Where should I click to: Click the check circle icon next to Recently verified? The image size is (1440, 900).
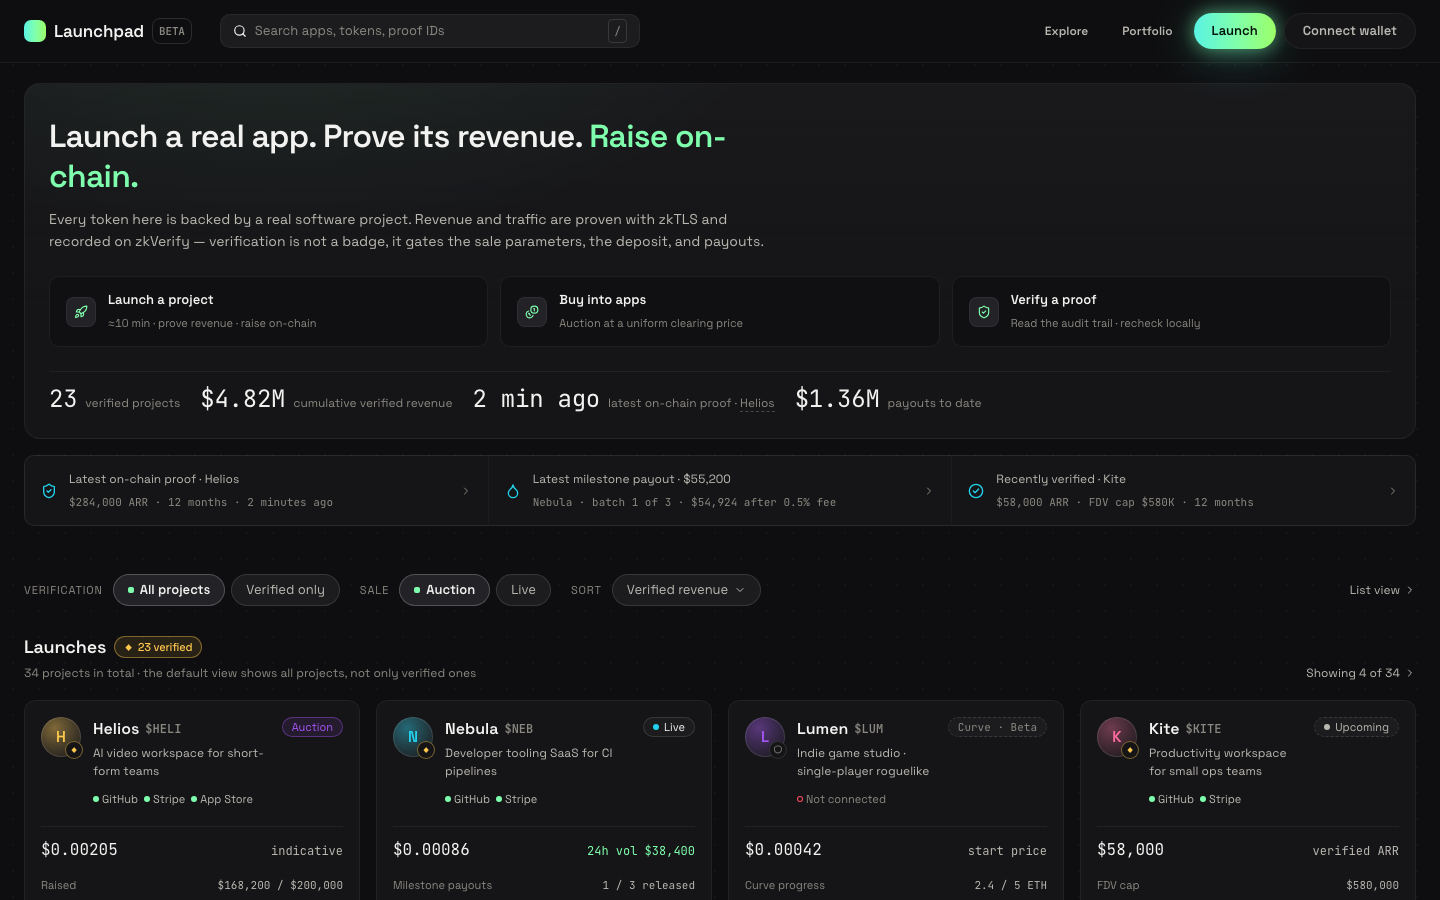point(976,491)
